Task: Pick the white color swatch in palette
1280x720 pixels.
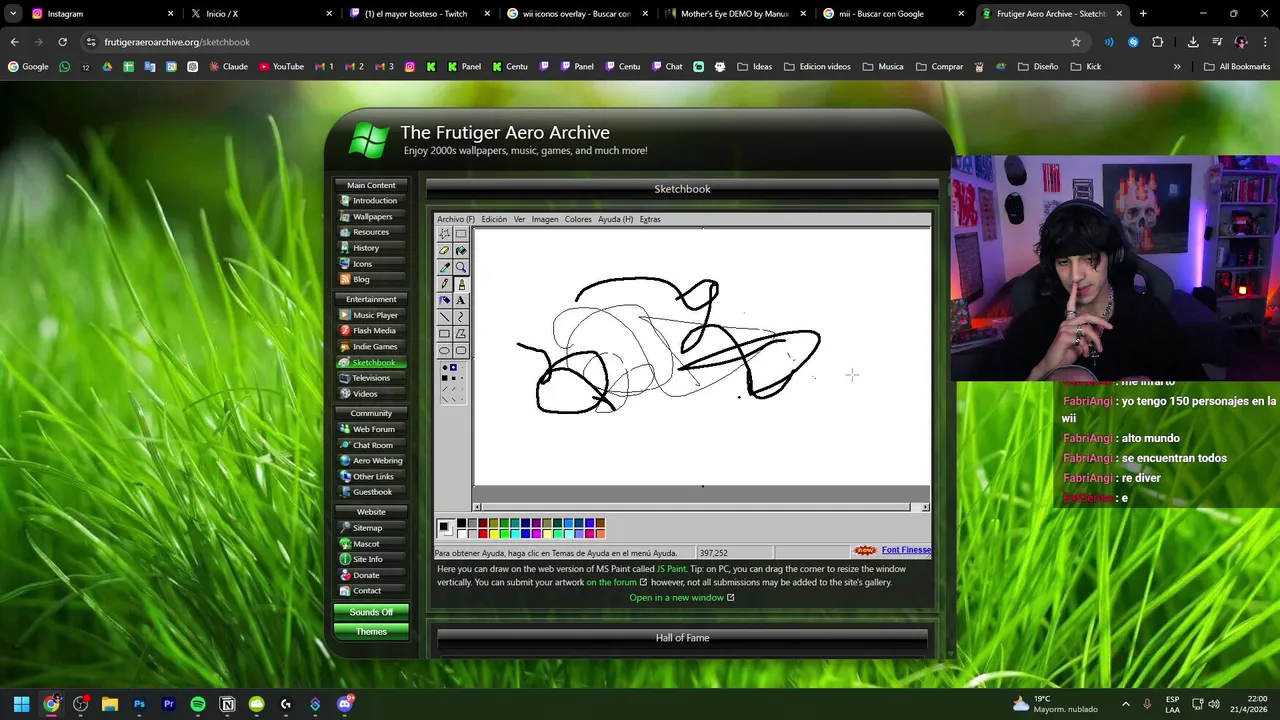Action: tap(462, 534)
